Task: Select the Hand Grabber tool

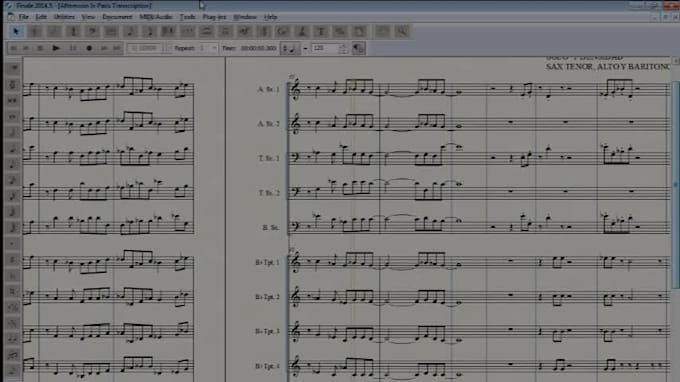Action: [382, 32]
